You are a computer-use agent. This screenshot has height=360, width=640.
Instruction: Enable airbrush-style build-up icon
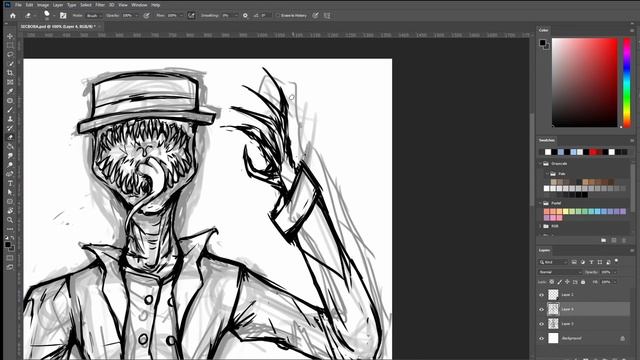coord(191,16)
